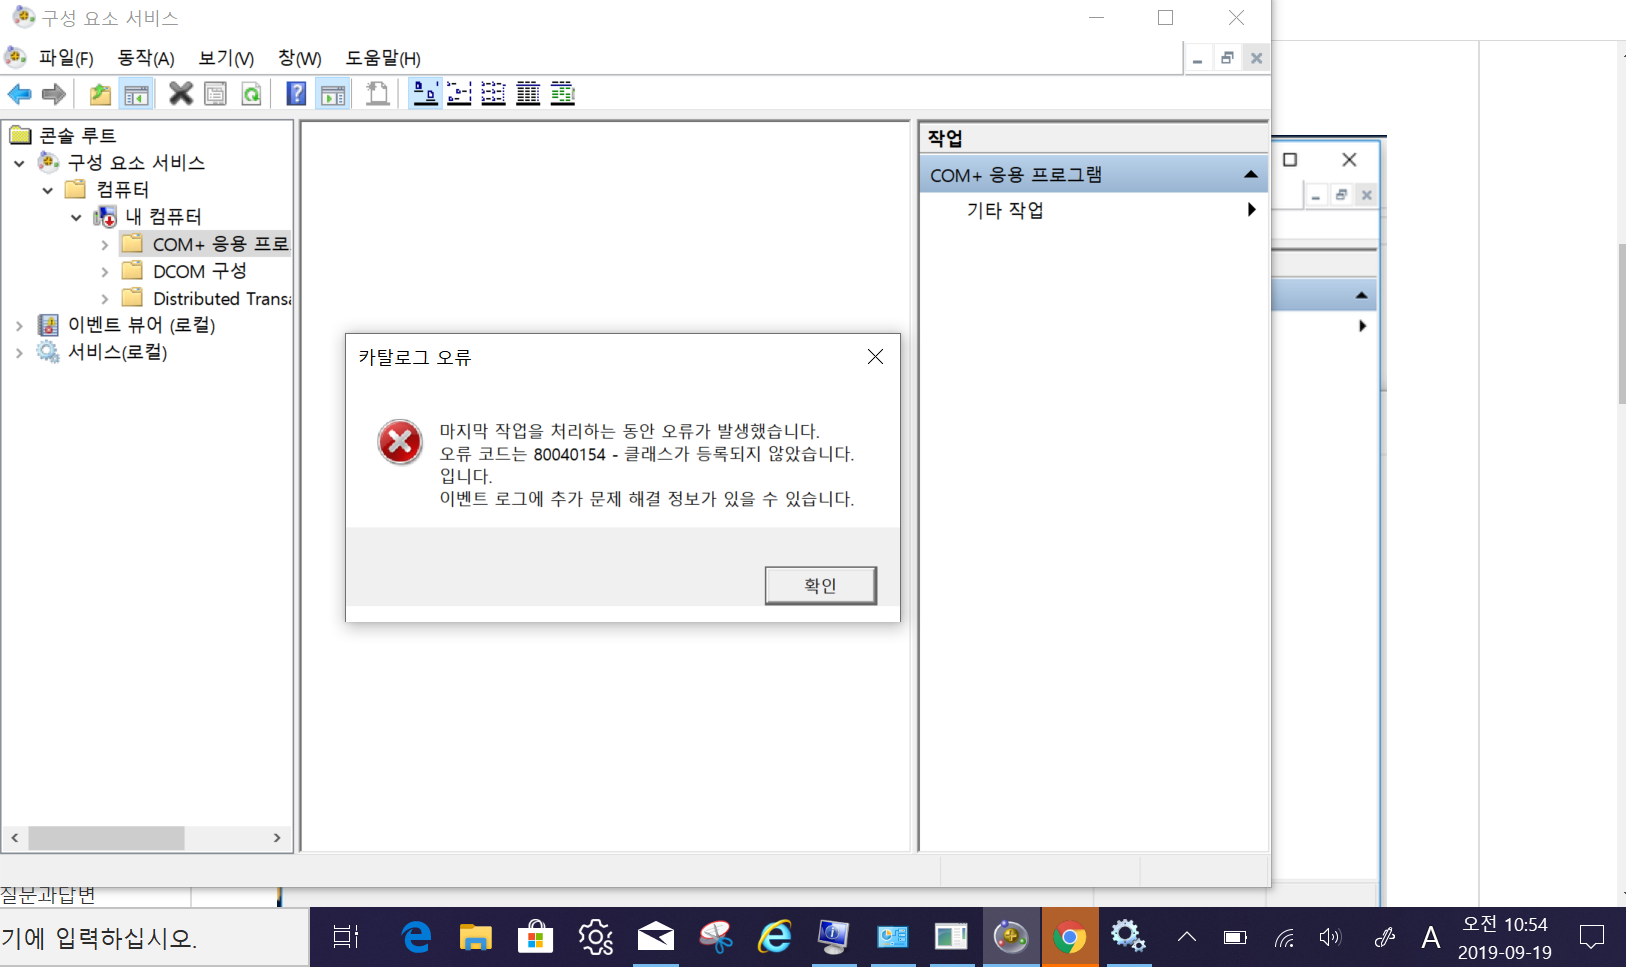Open Properties toolbar icon

click(x=215, y=94)
